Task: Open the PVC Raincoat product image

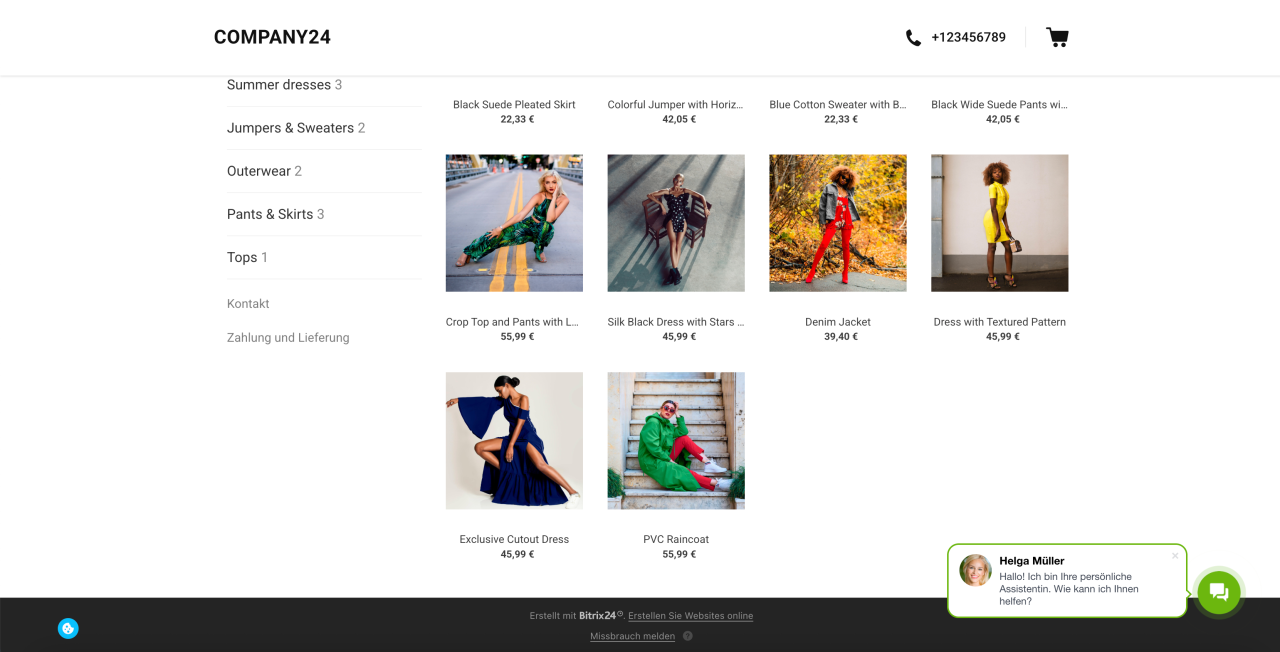Action: [676, 441]
